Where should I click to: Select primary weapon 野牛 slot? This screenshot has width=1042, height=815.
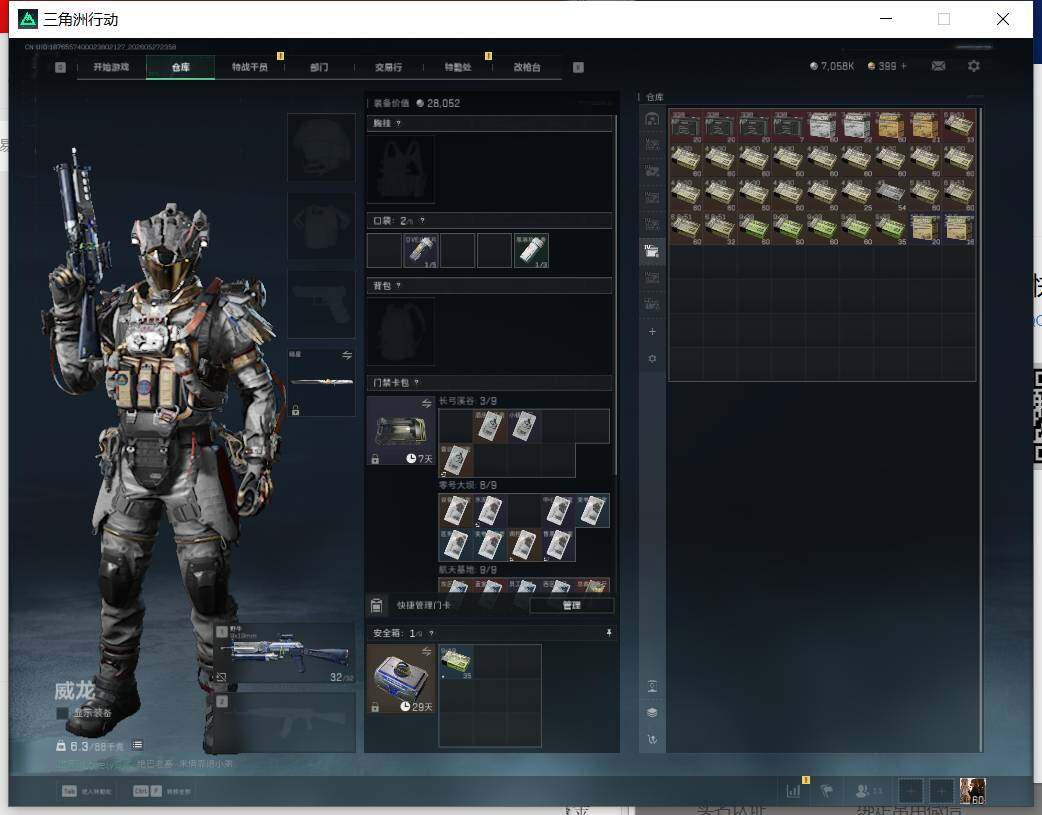coord(284,653)
